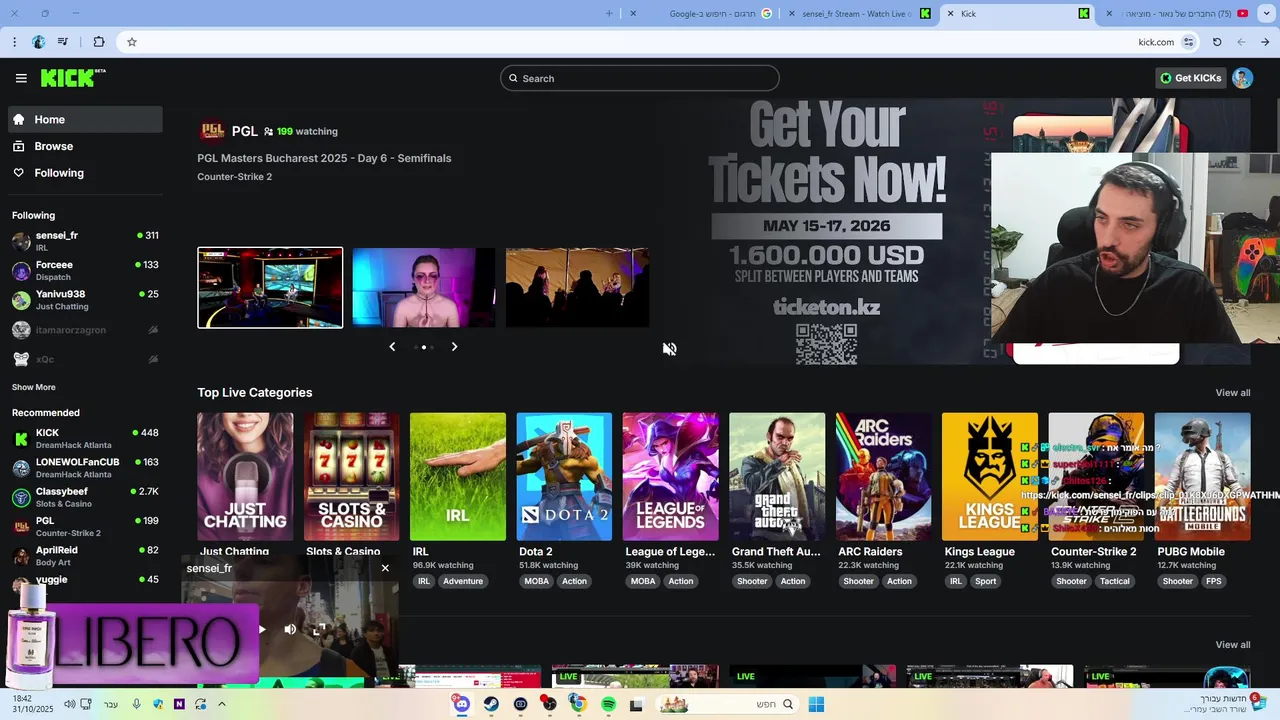Open the Windows Start menu
The height and width of the screenshot is (720, 1280).
pyautogui.click(x=816, y=704)
